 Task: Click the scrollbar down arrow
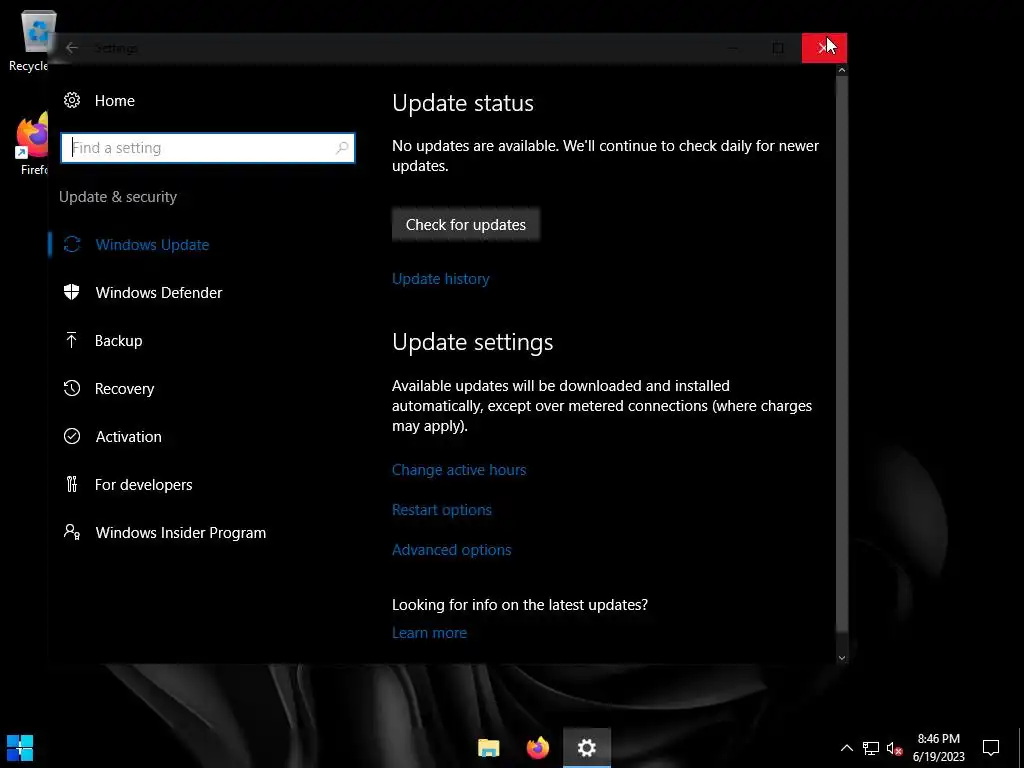point(842,658)
